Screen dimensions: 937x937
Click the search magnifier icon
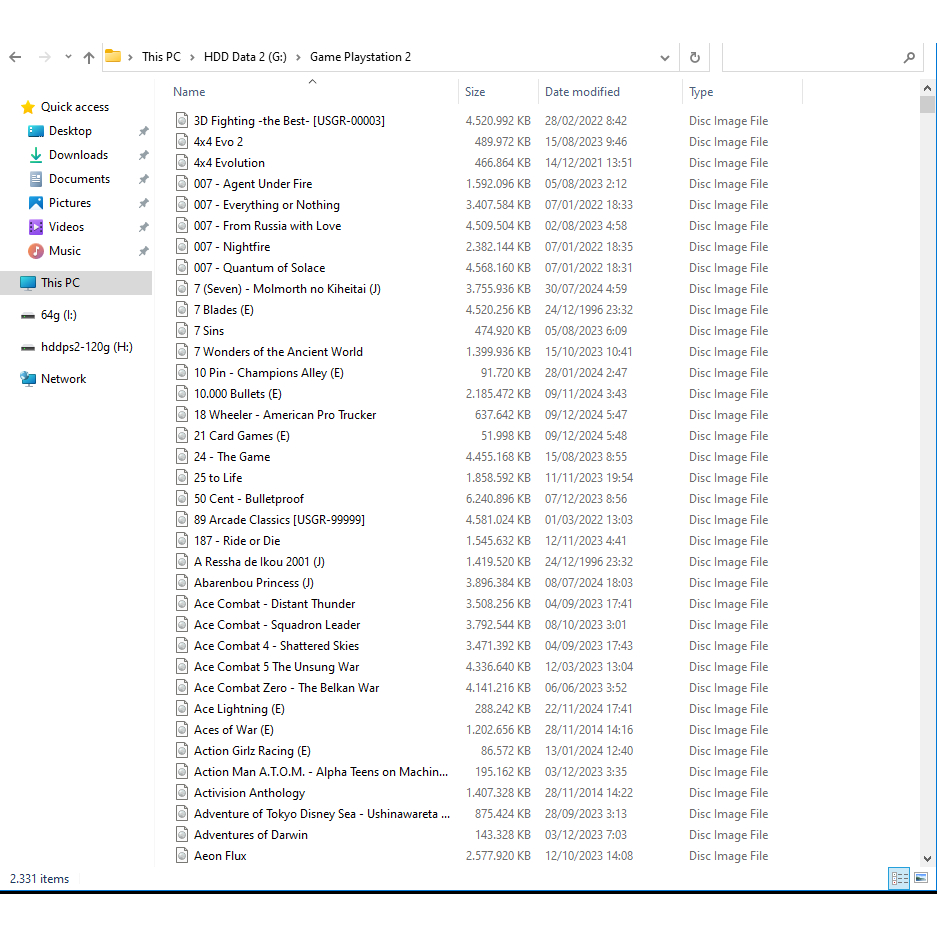[x=909, y=57]
